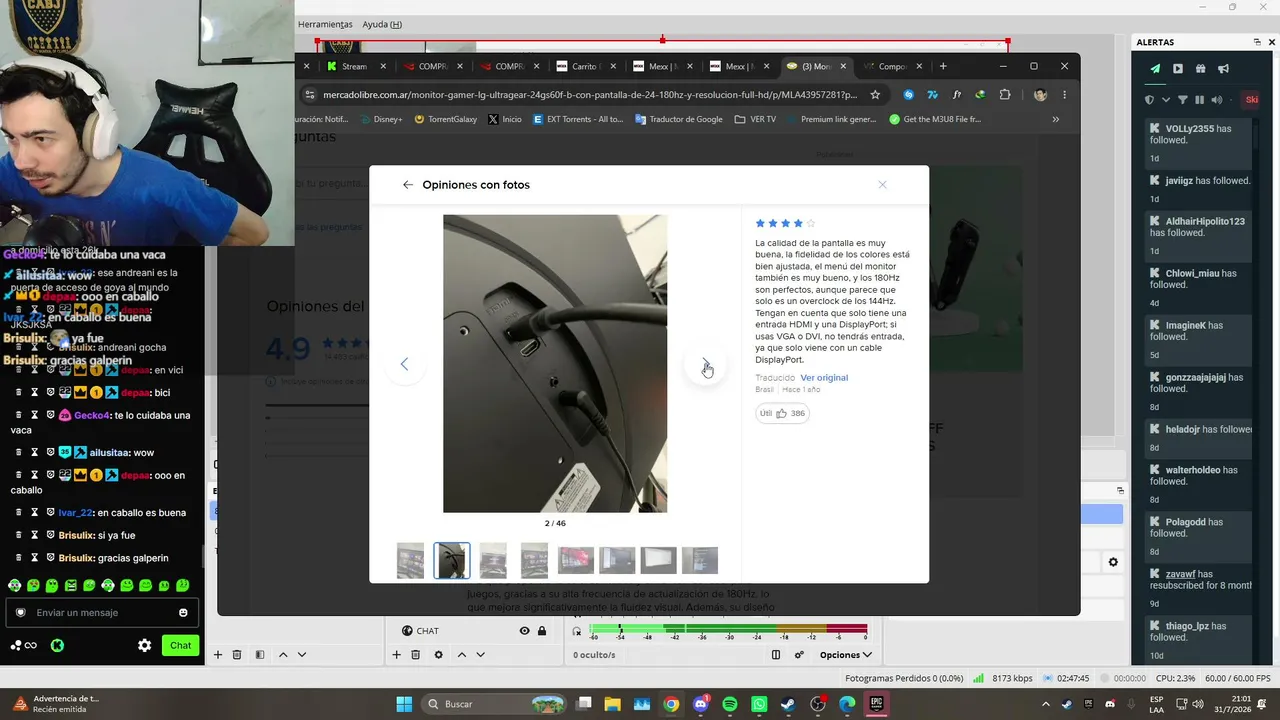This screenshot has width=1280, height=720.
Task: Skip the current alert
Action: click(x=1251, y=100)
